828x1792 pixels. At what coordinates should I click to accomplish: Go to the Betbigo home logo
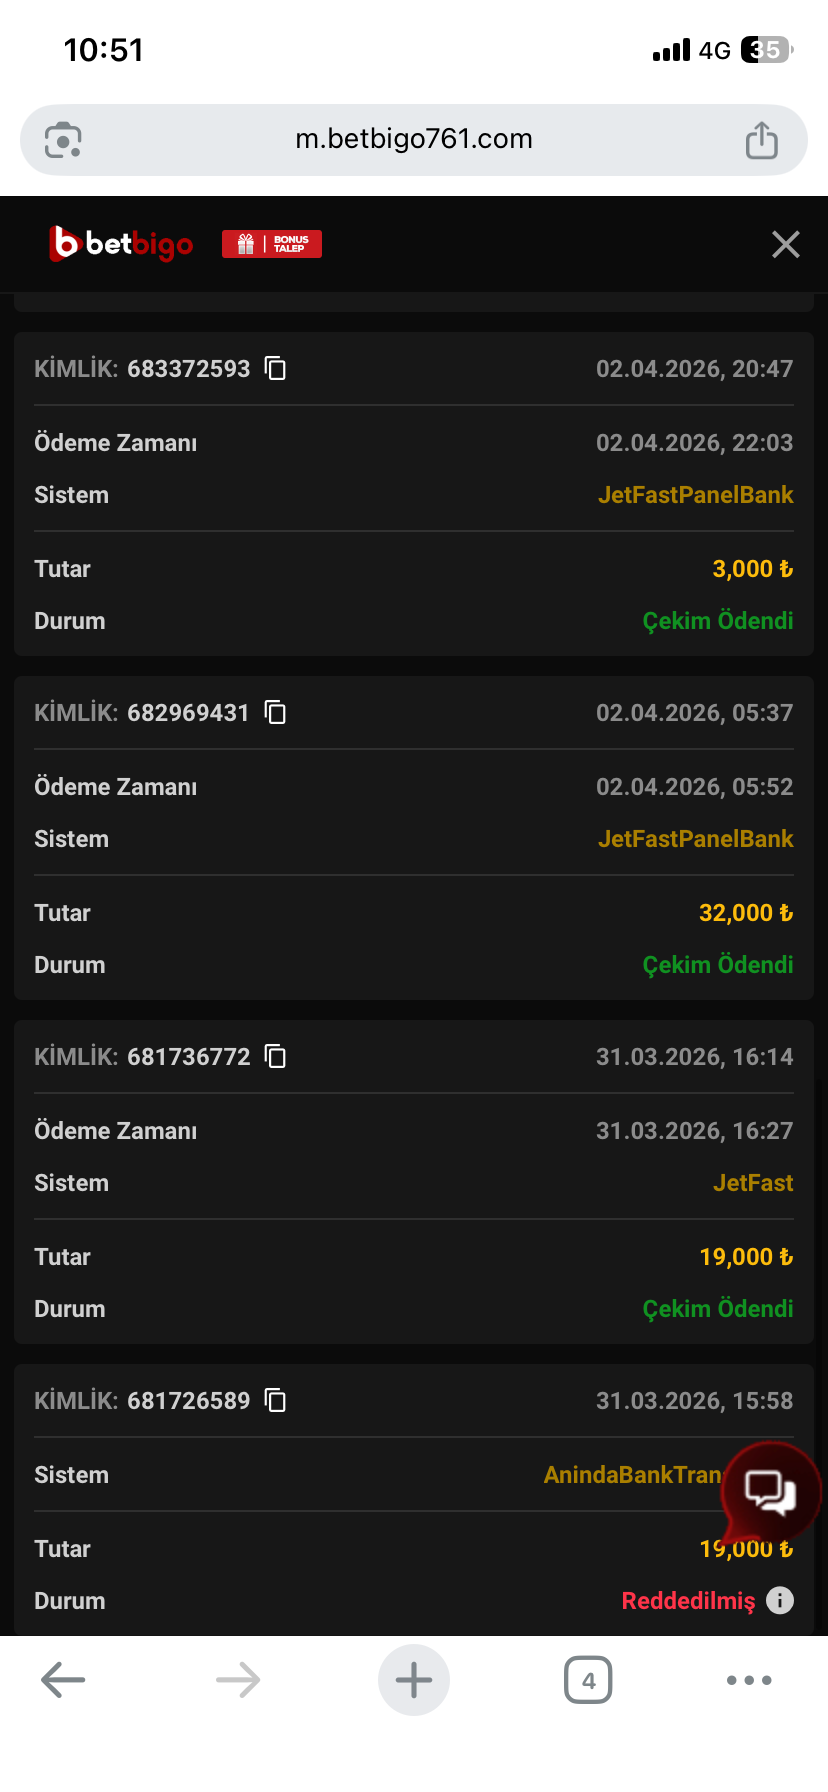point(121,244)
